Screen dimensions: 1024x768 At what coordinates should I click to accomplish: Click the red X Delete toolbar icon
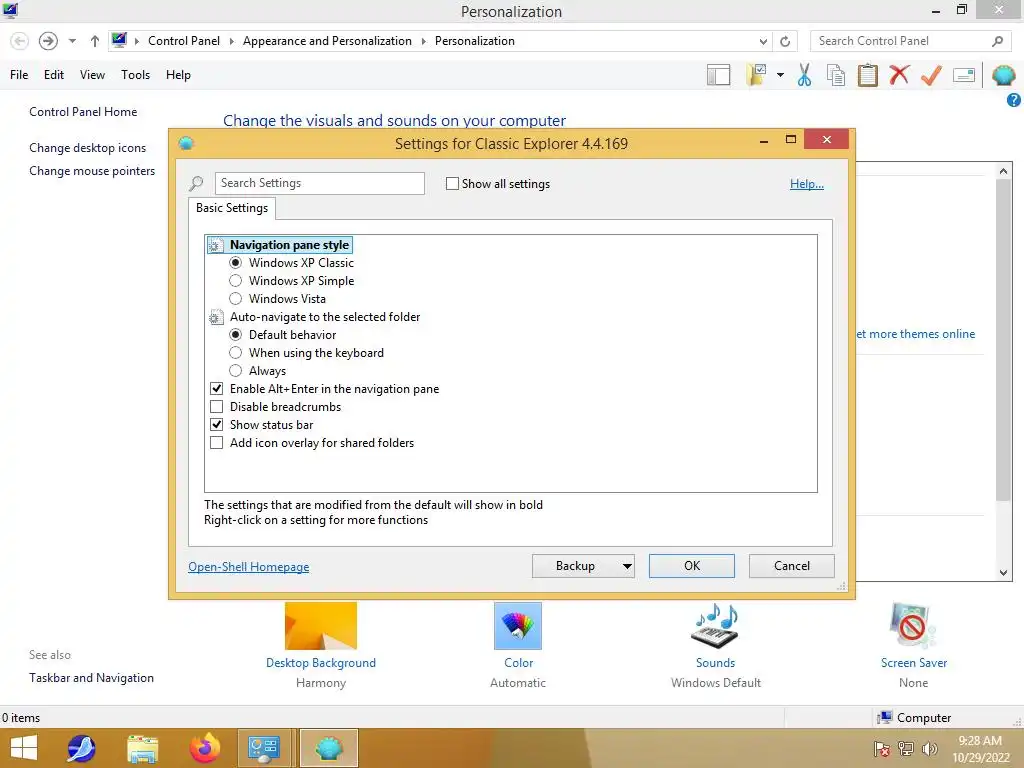[x=899, y=74]
